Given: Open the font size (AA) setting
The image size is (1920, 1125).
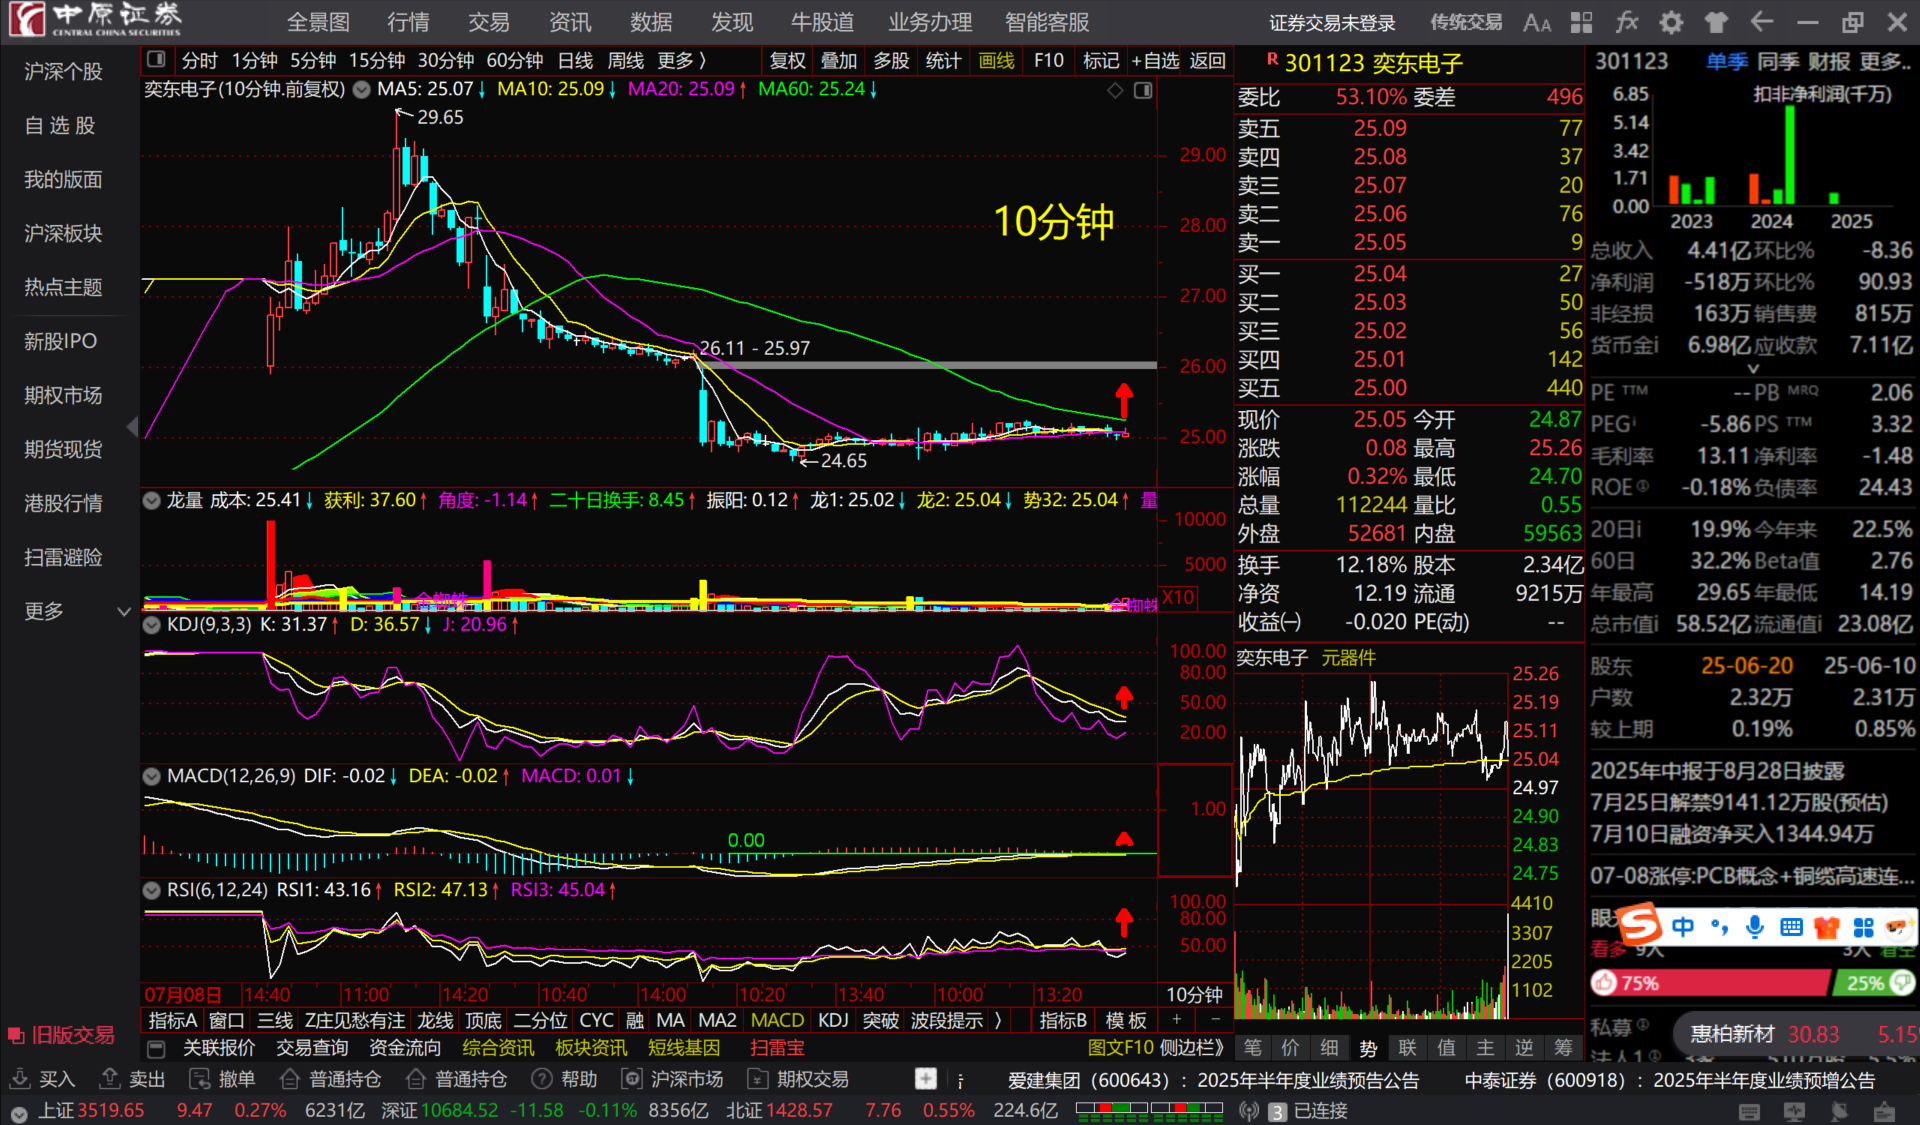Looking at the screenshot, I should (x=1537, y=22).
